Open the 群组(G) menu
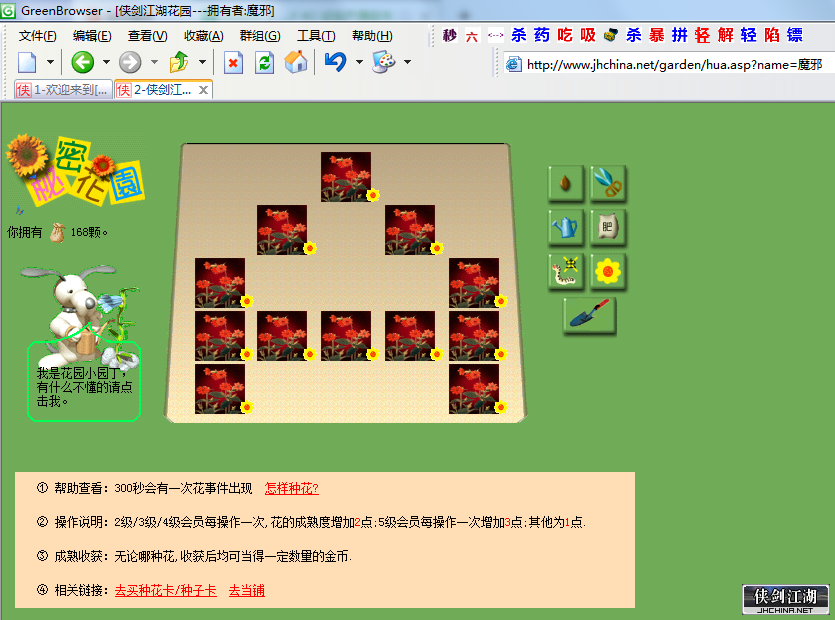This screenshot has height=620, width=835. [x=260, y=36]
